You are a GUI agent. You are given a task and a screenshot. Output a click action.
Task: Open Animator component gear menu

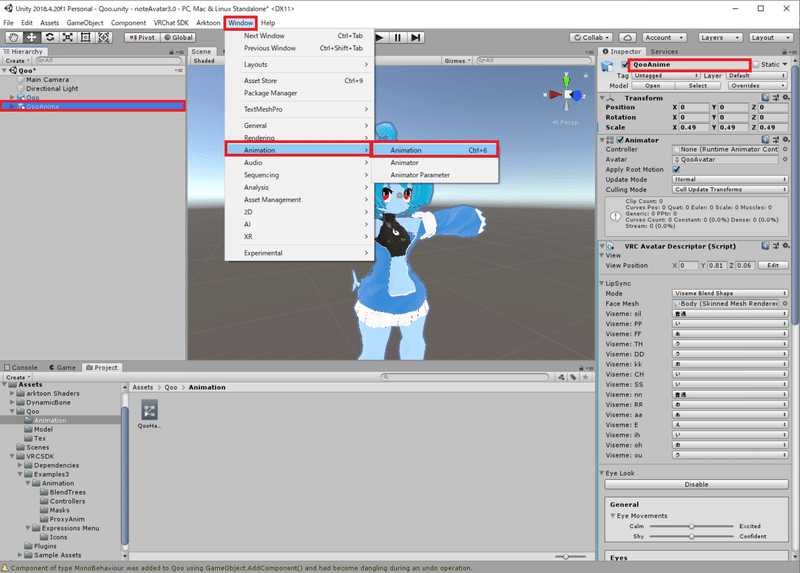[x=786, y=139]
